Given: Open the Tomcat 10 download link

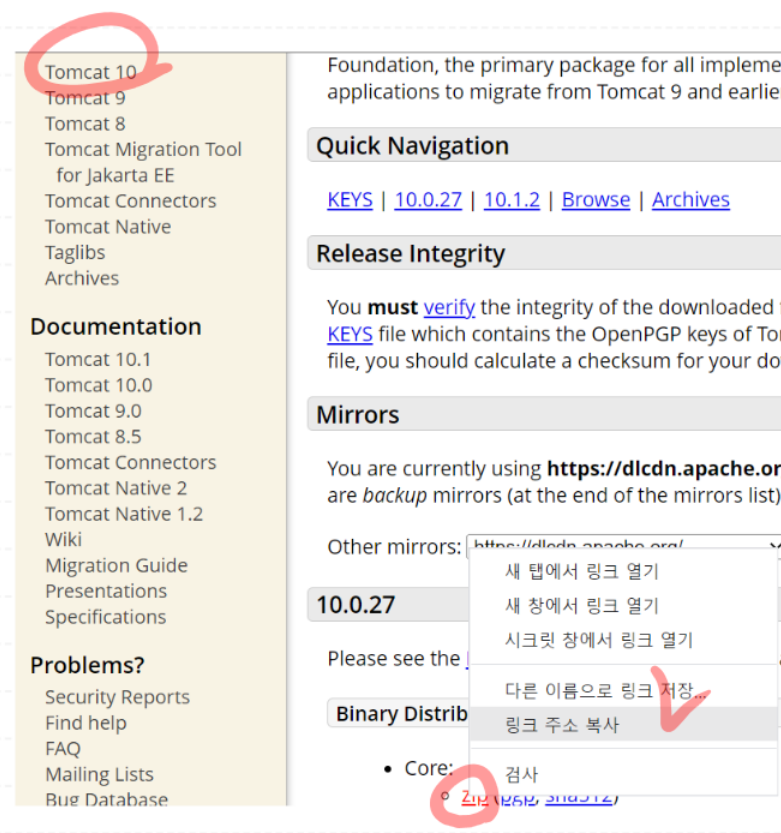Looking at the screenshot, I should pyautogui.click(x=91, y=72).
